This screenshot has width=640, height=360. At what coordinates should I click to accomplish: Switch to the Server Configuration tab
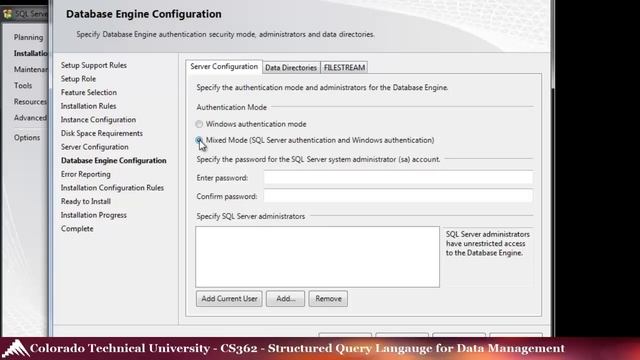click(224, 67)
